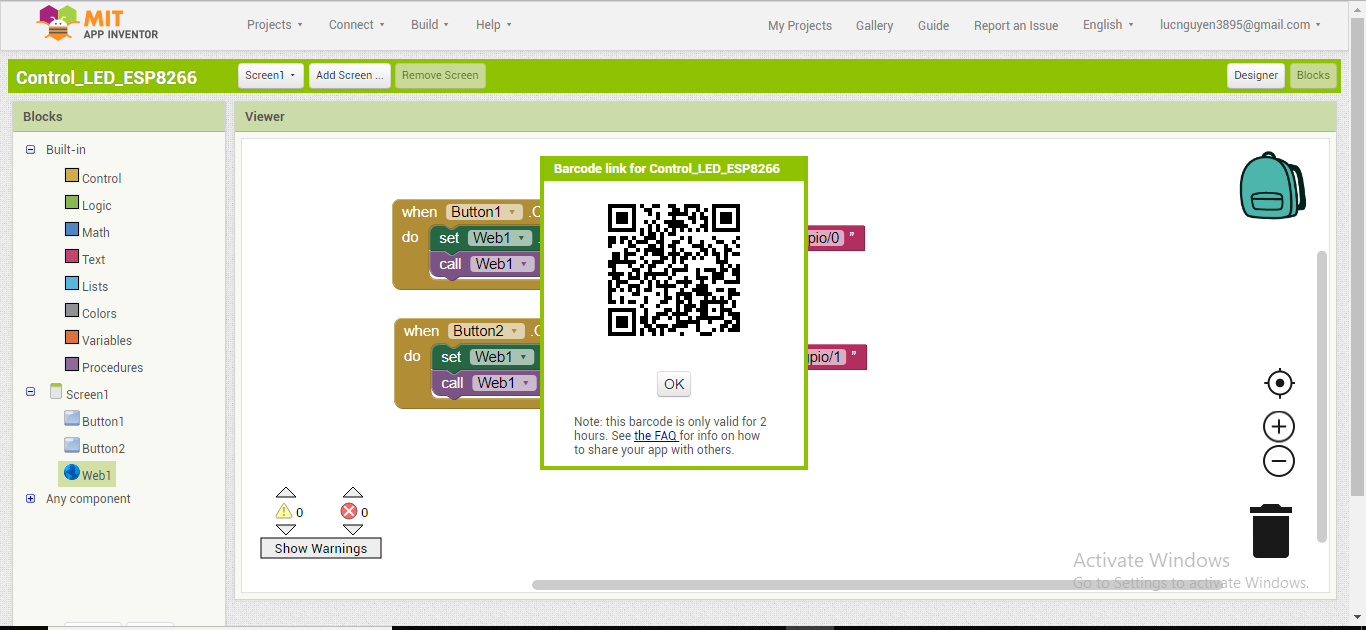Click the red error circle icon
The image size is (1366, 630).
[x=349, y=512]
